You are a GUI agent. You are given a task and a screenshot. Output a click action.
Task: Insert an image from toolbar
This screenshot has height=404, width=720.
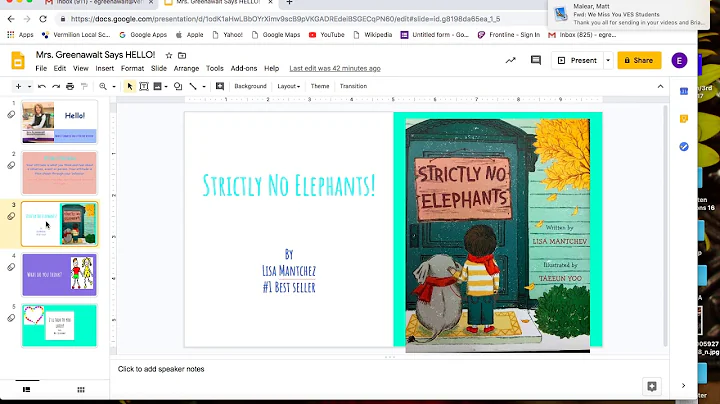click(x=158, y=86)
